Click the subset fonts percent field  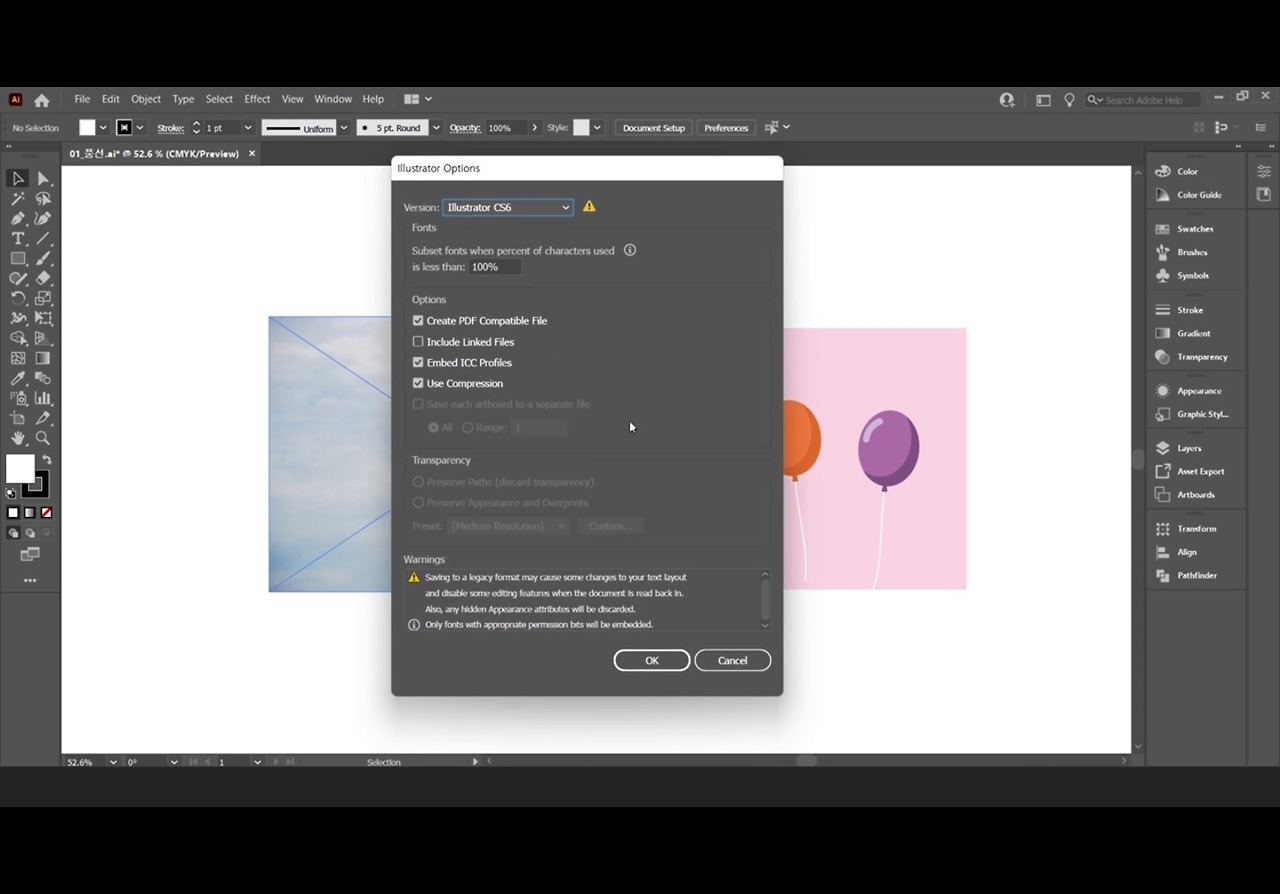tap(496, 267)
